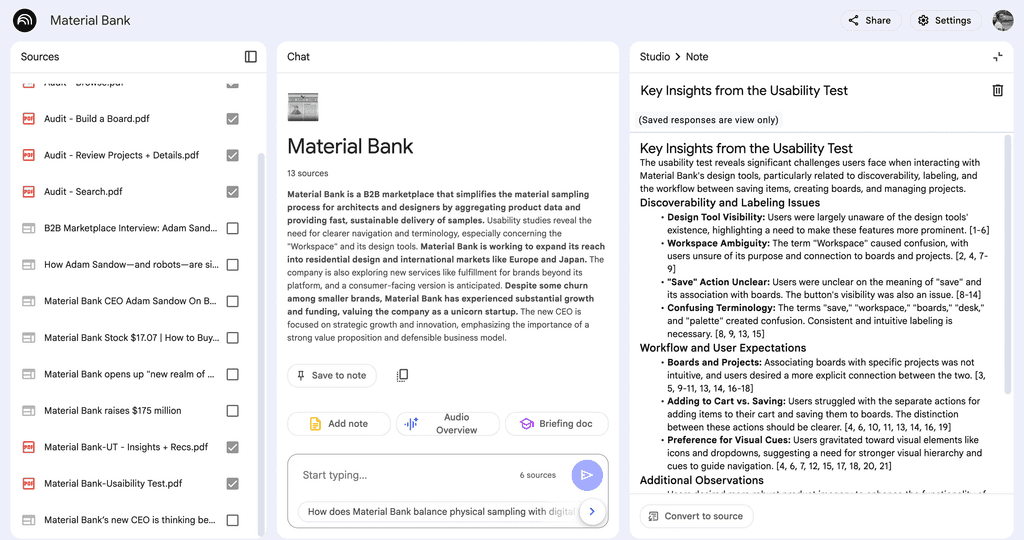Viewport: 1024px width, 540px height.
Task: Click the note content scrollbar
Action: tap(1008, 264)
